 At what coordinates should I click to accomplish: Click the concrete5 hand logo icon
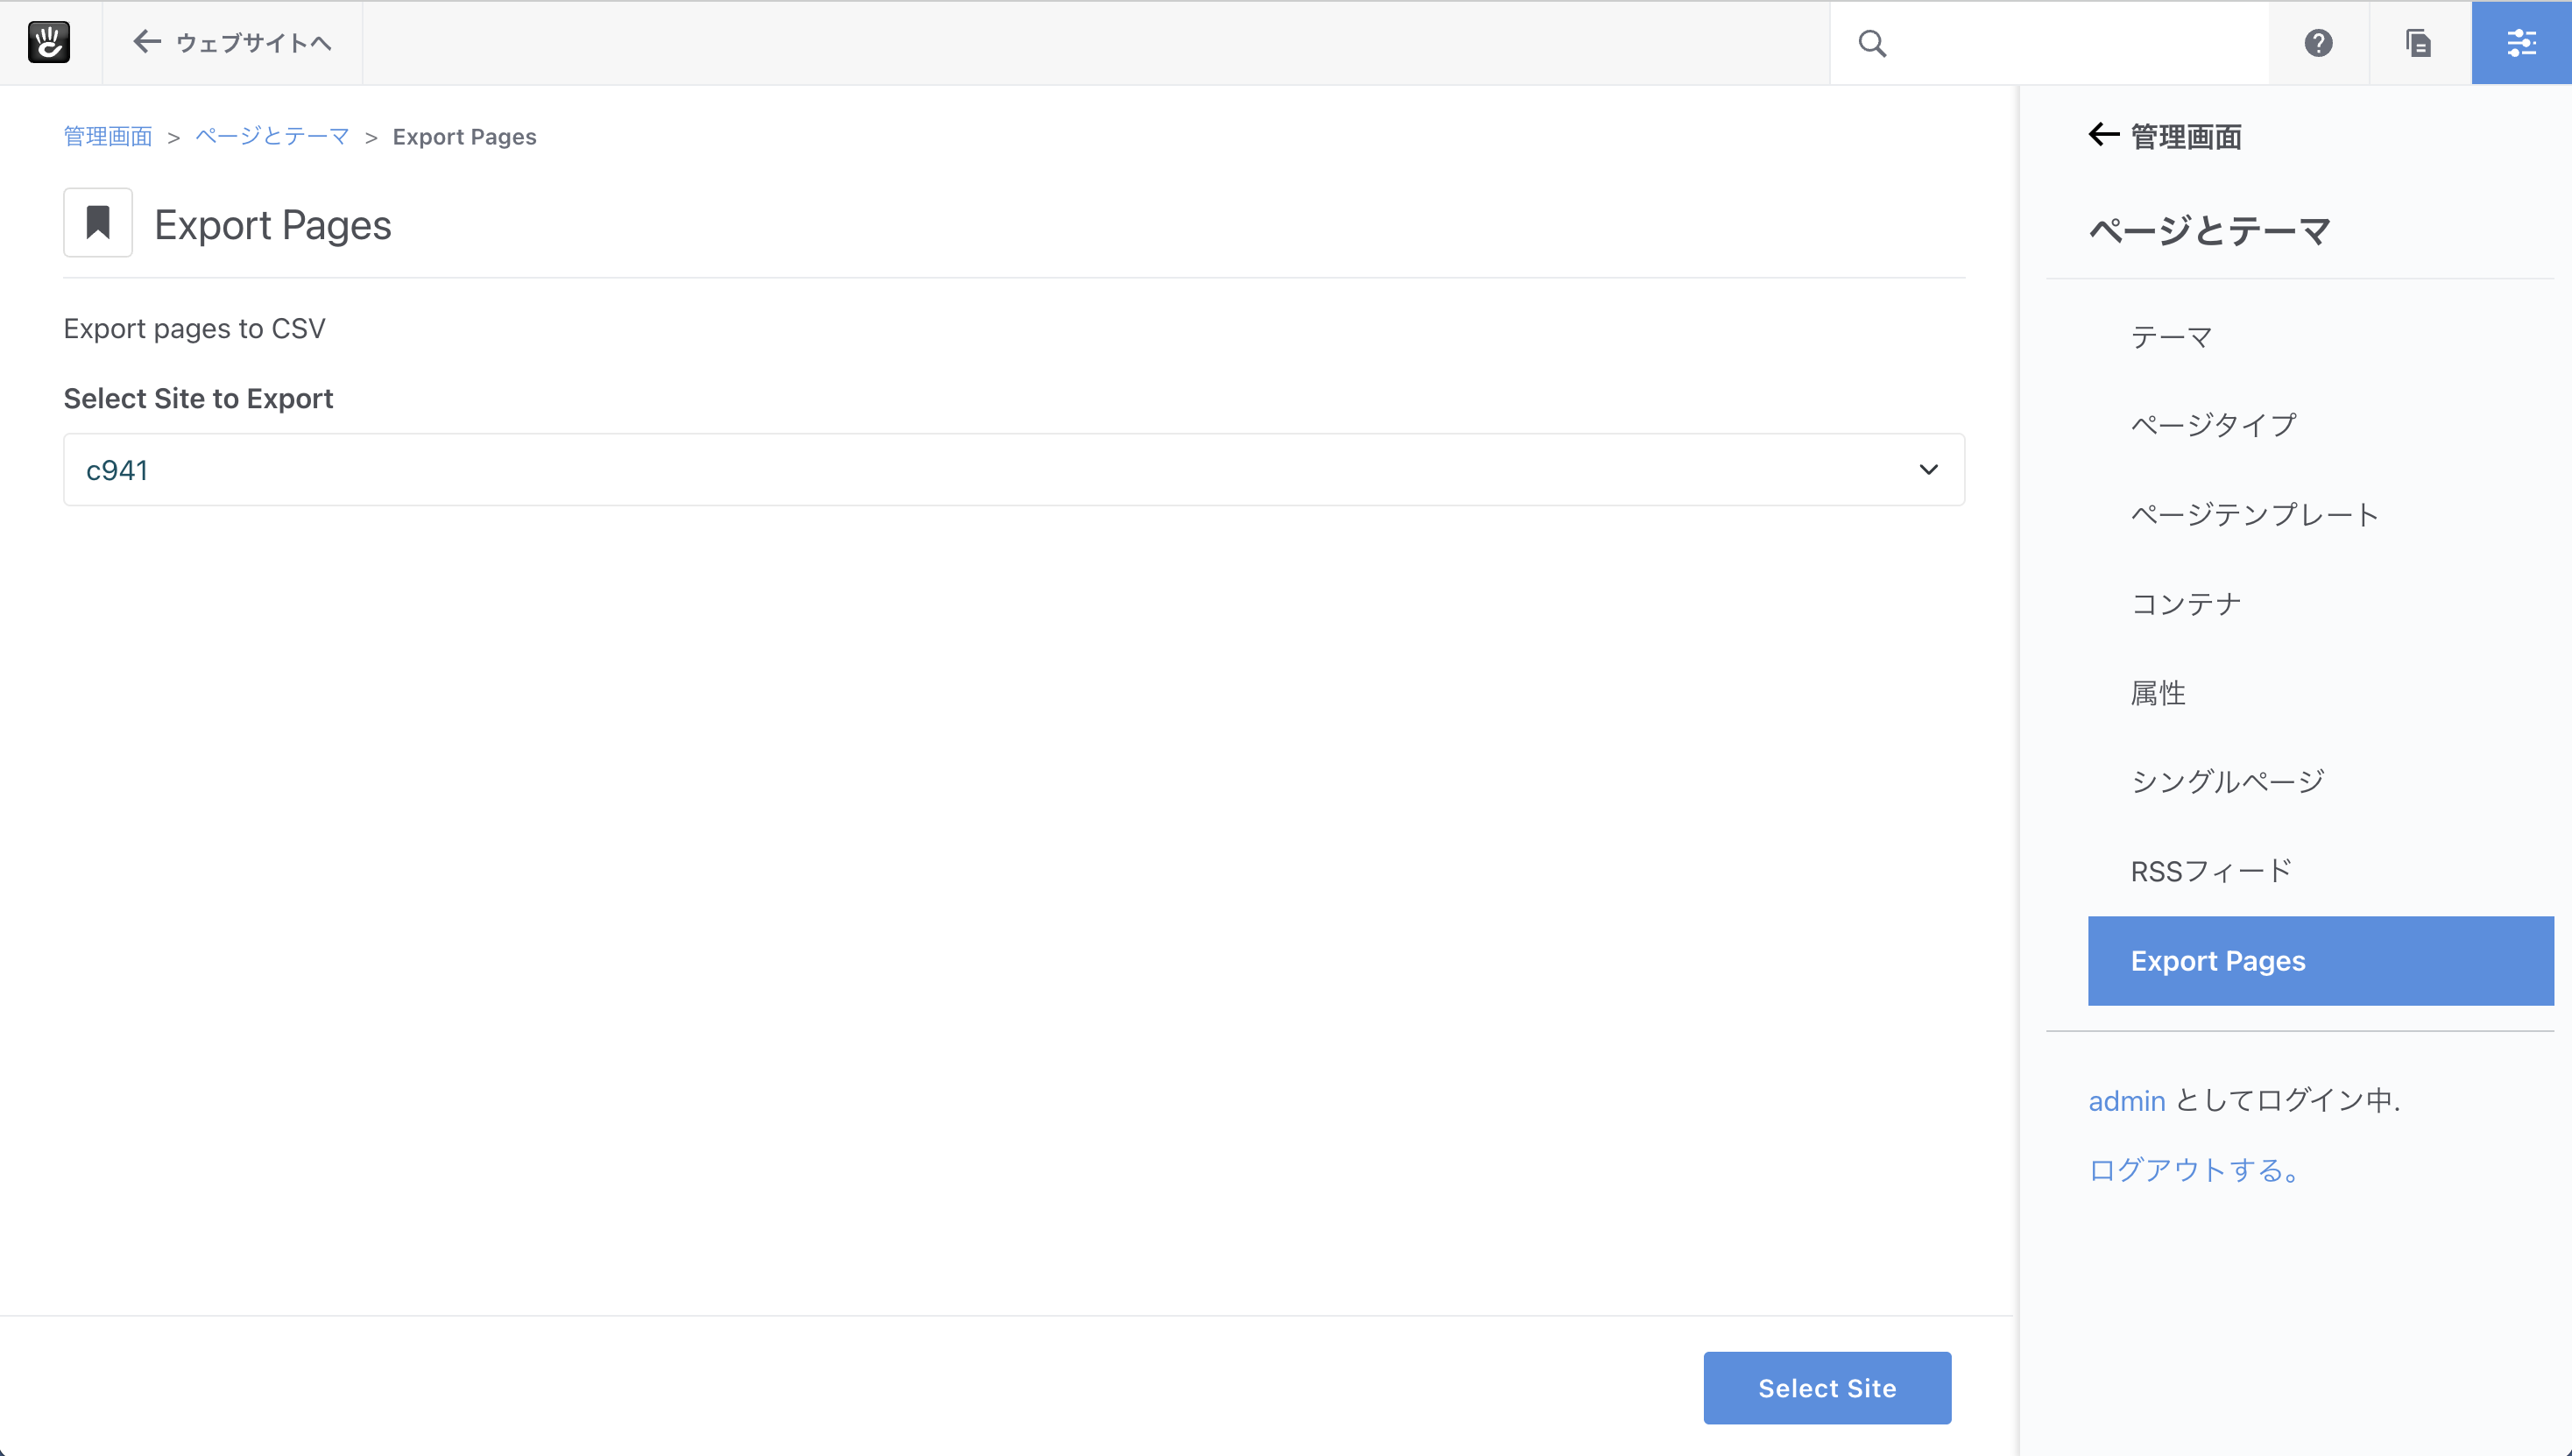pyautogui.click(x=49, y=43)
